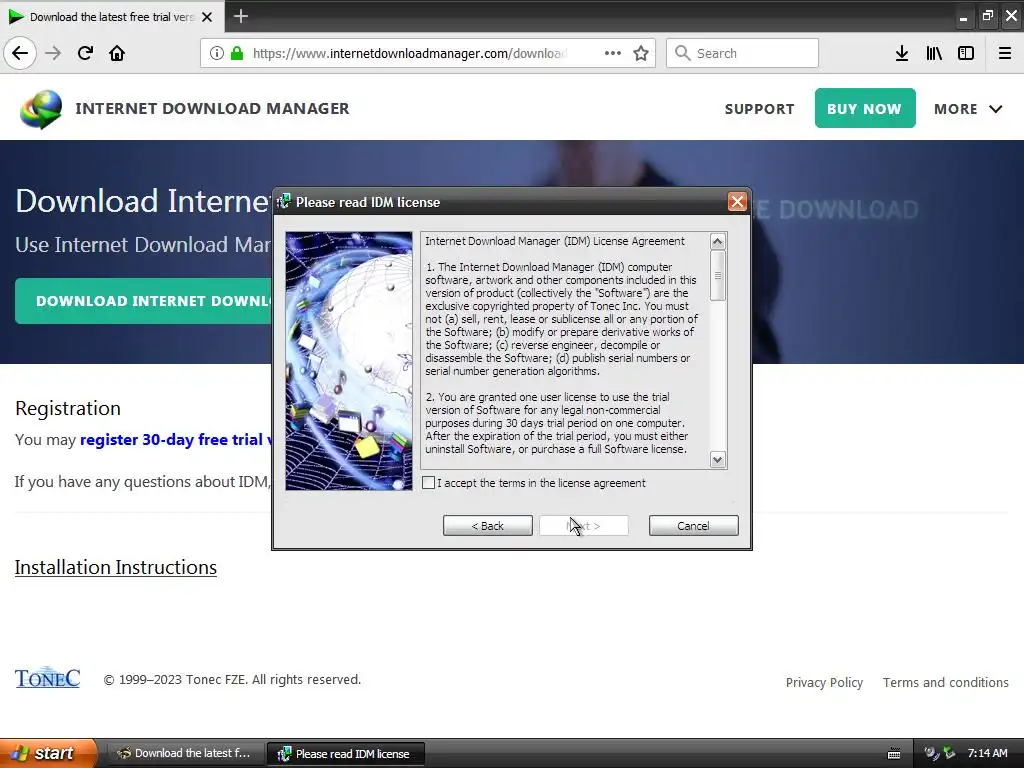Open the Library bookshelf icon
This screenshot has width=1024, height=768.
[x=934, y=53]
